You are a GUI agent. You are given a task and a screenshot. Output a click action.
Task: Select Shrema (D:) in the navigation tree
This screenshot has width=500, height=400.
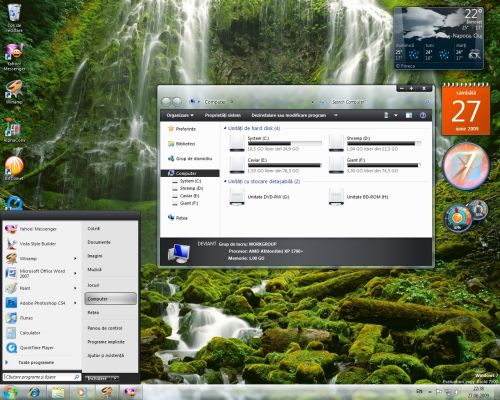click(188, 188)
